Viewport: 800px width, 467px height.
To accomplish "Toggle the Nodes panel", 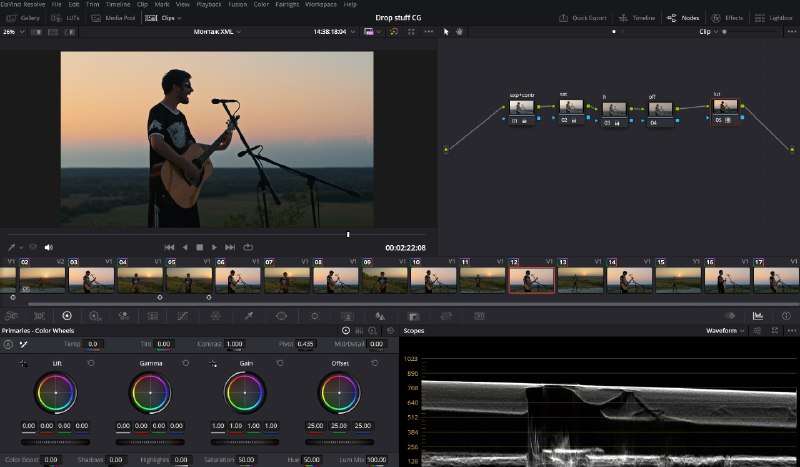I will [683, 18].
